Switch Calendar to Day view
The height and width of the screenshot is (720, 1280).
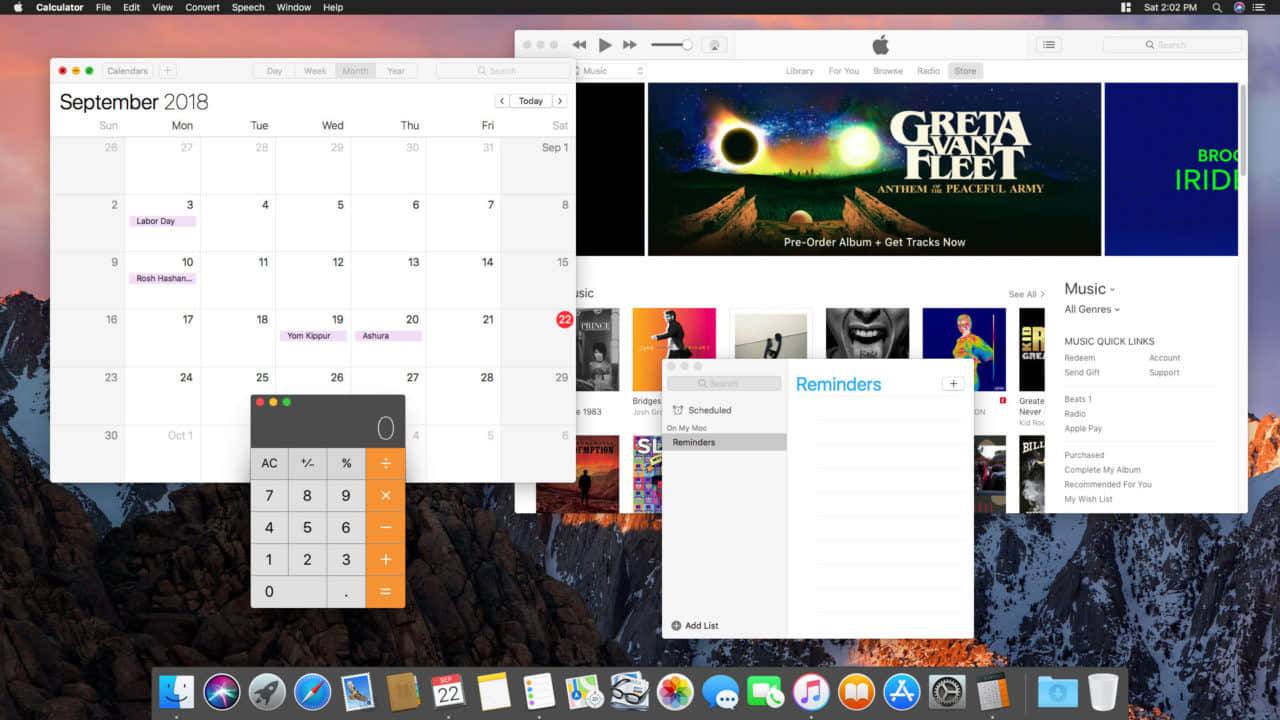coord(274,71)
